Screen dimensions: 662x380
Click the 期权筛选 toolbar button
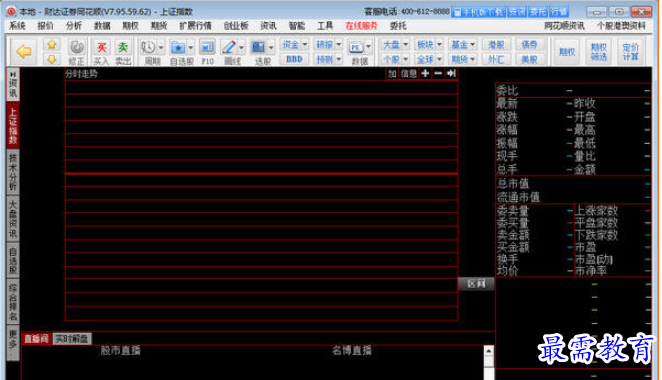click(x=598, y=52)
